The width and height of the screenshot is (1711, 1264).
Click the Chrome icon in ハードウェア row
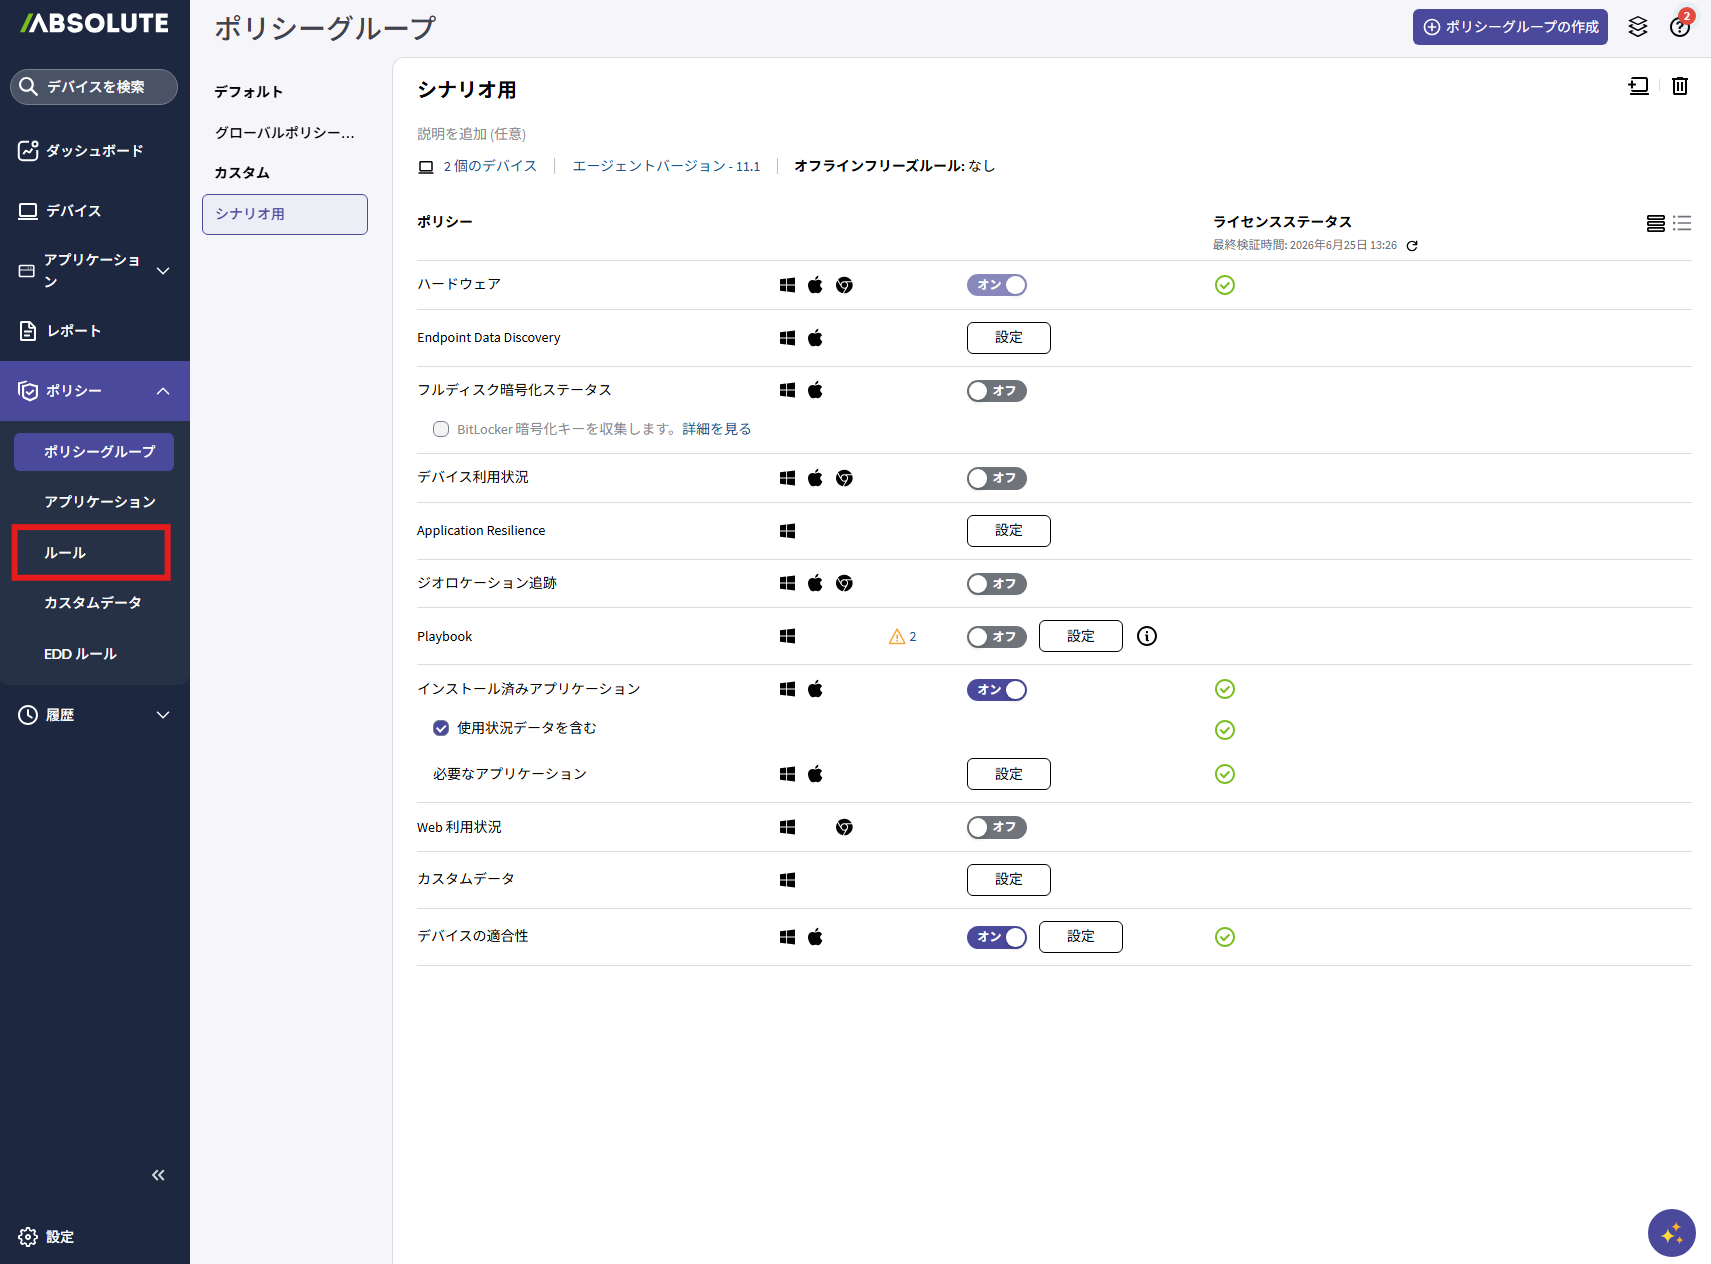click(x=844, y=285)
